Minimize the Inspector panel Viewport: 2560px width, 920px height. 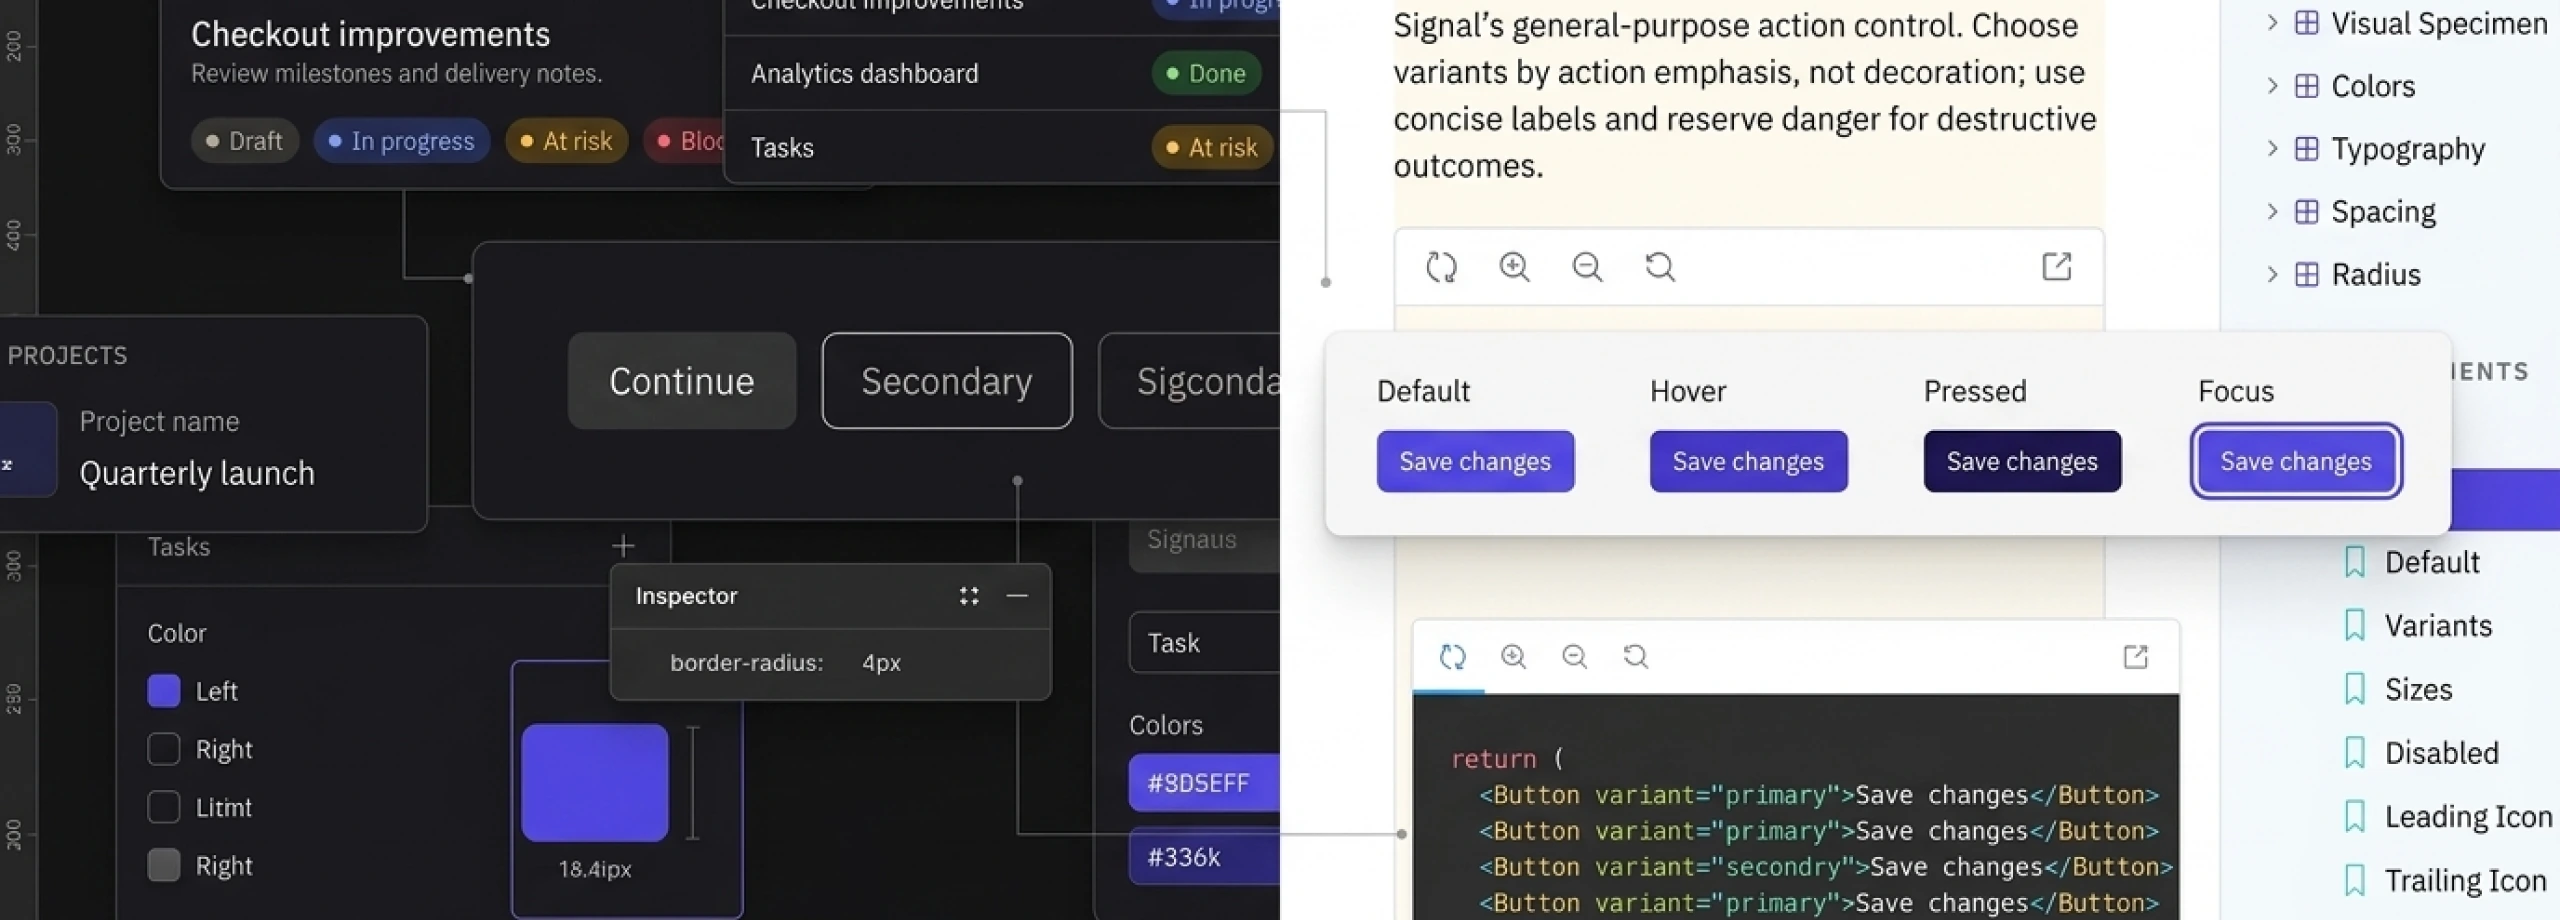click(x=1017, y=596)
